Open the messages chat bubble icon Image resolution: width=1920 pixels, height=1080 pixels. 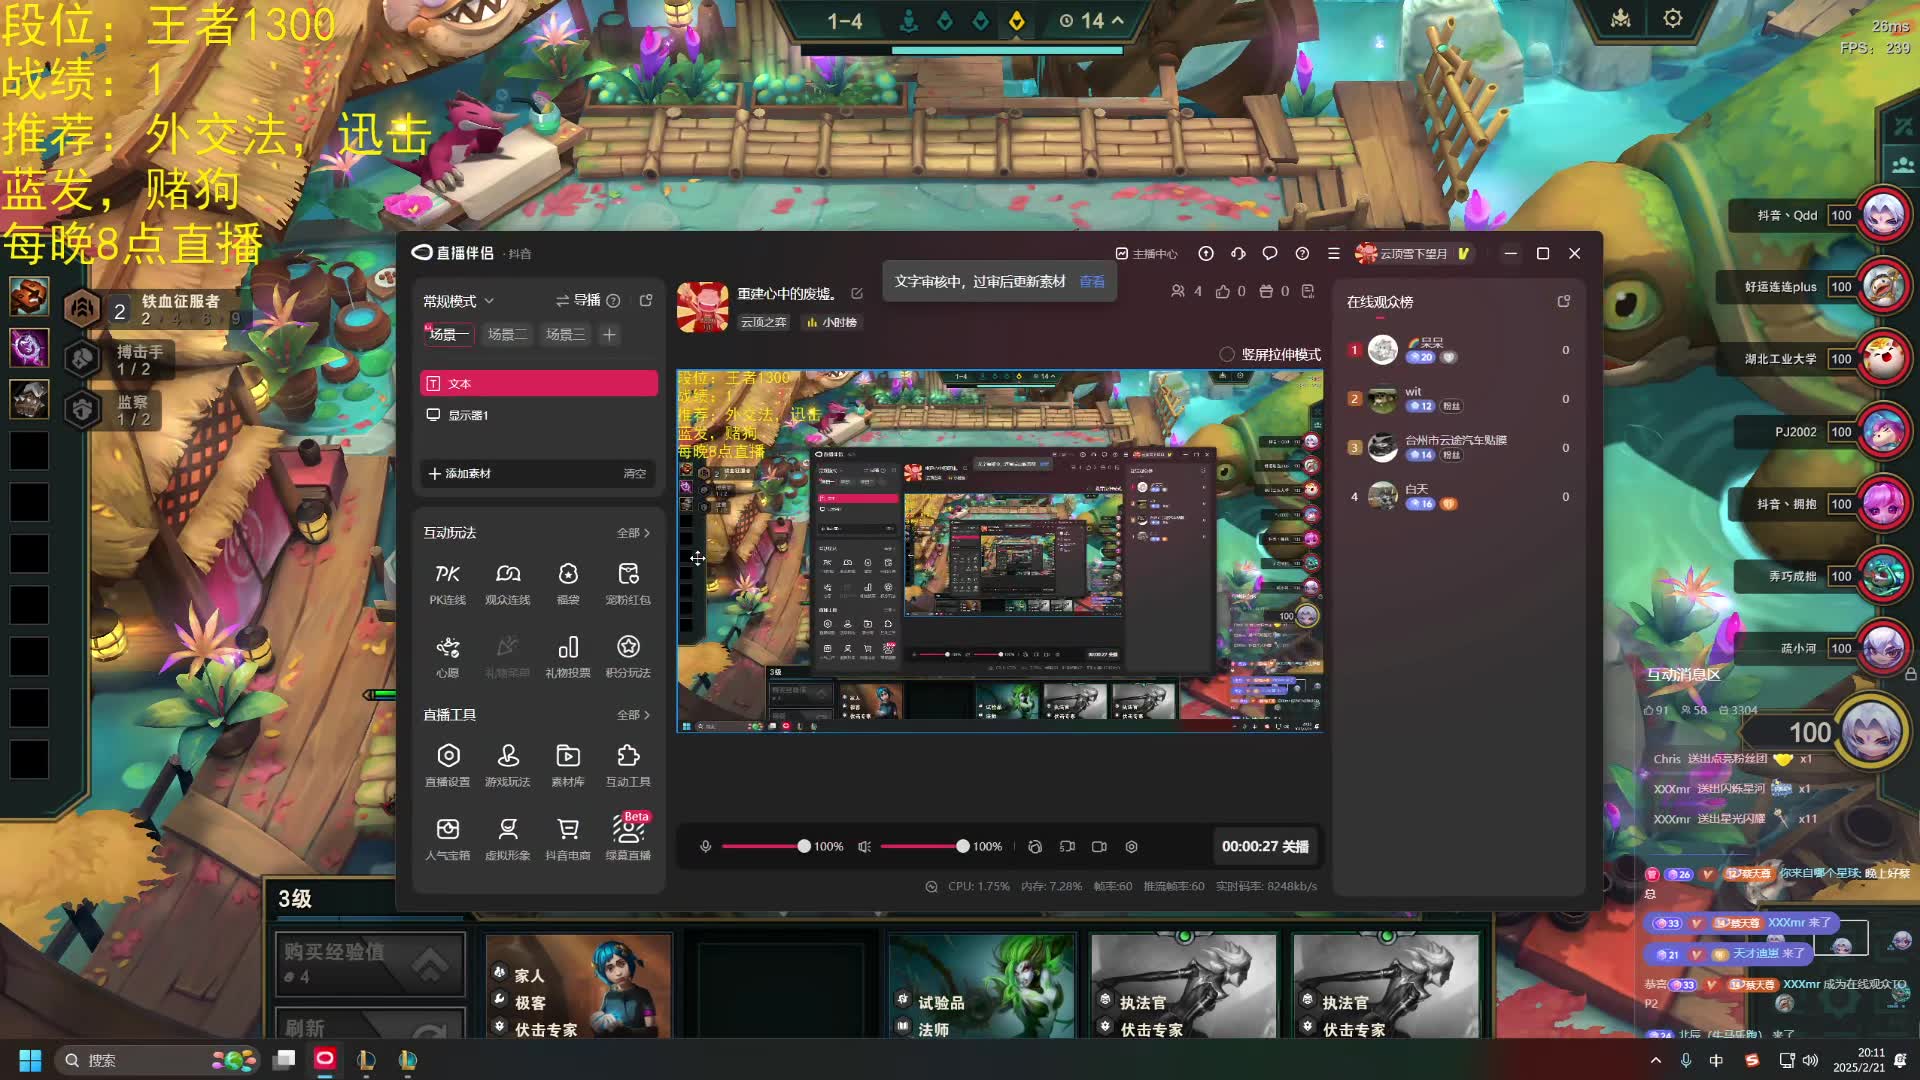tap(1270, 254)
